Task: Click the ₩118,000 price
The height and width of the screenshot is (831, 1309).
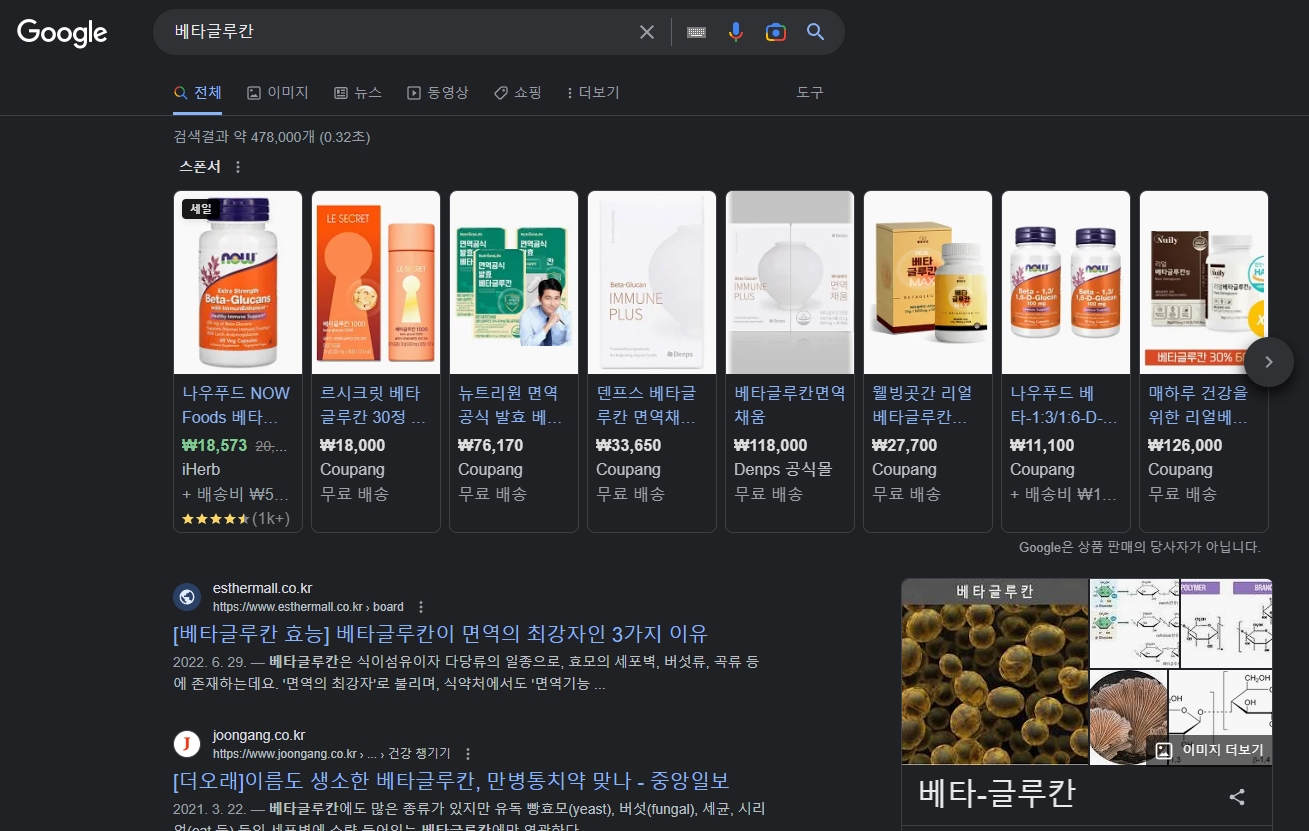Action: point(771,446)
